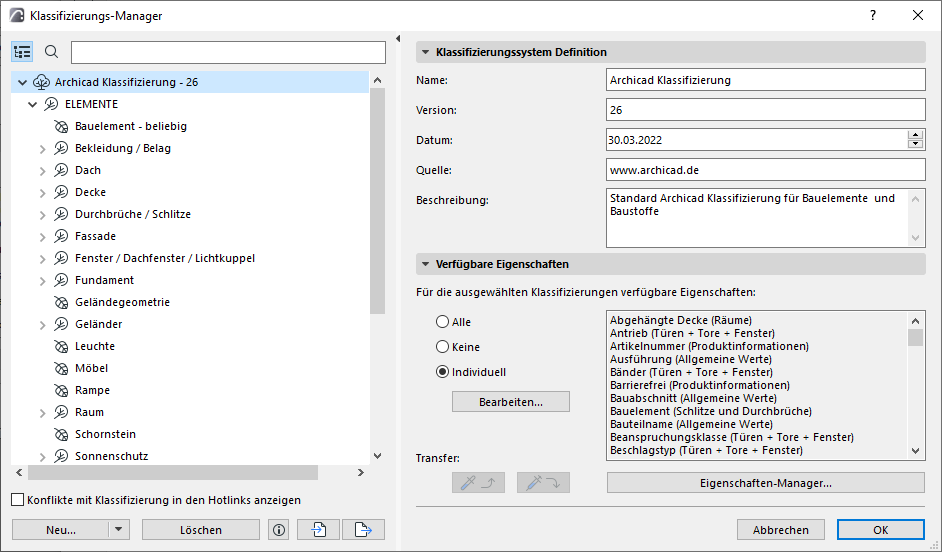Expand the Geländer branch

[x=43, y=325]
